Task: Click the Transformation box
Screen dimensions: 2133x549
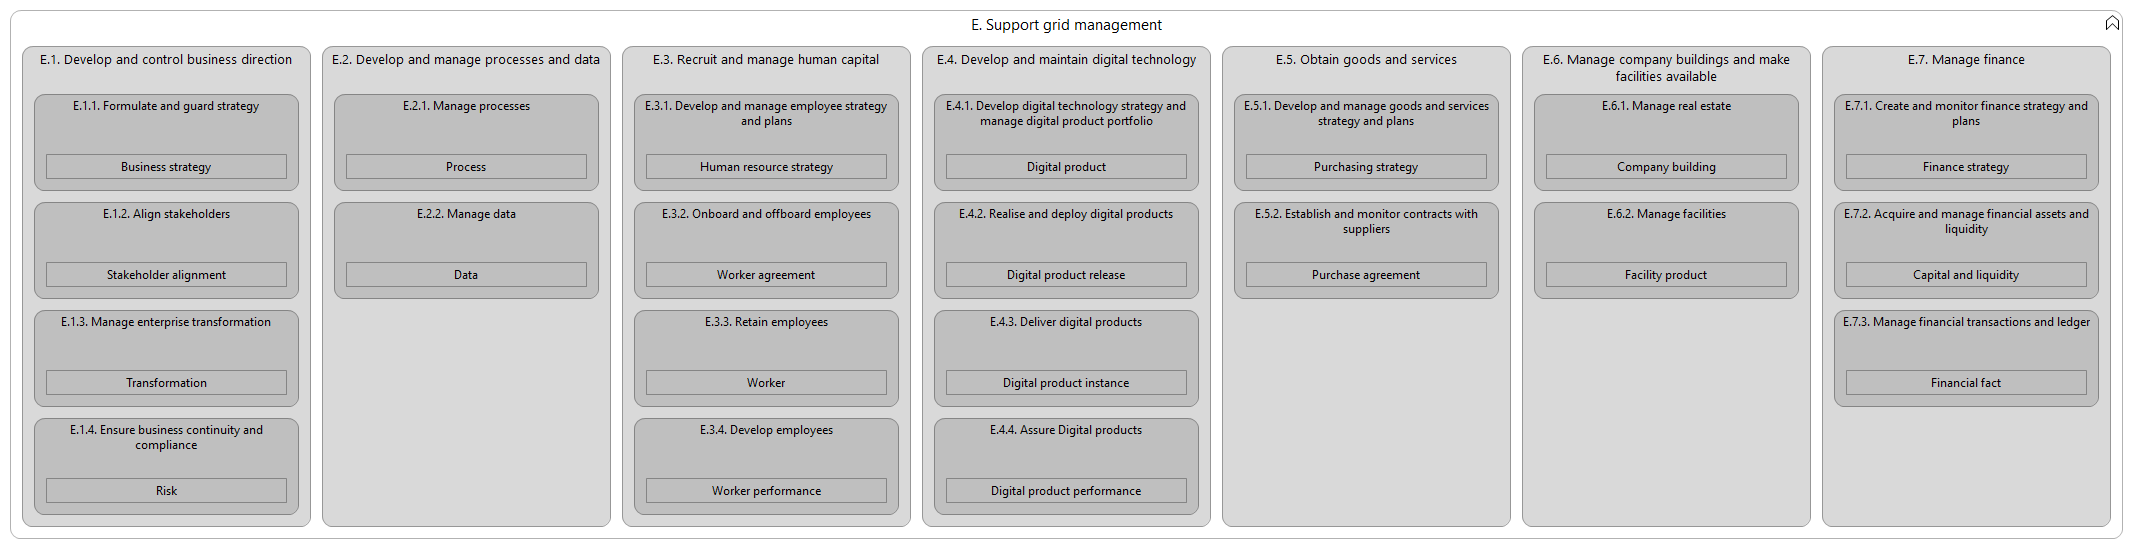Action: (166, 383)
